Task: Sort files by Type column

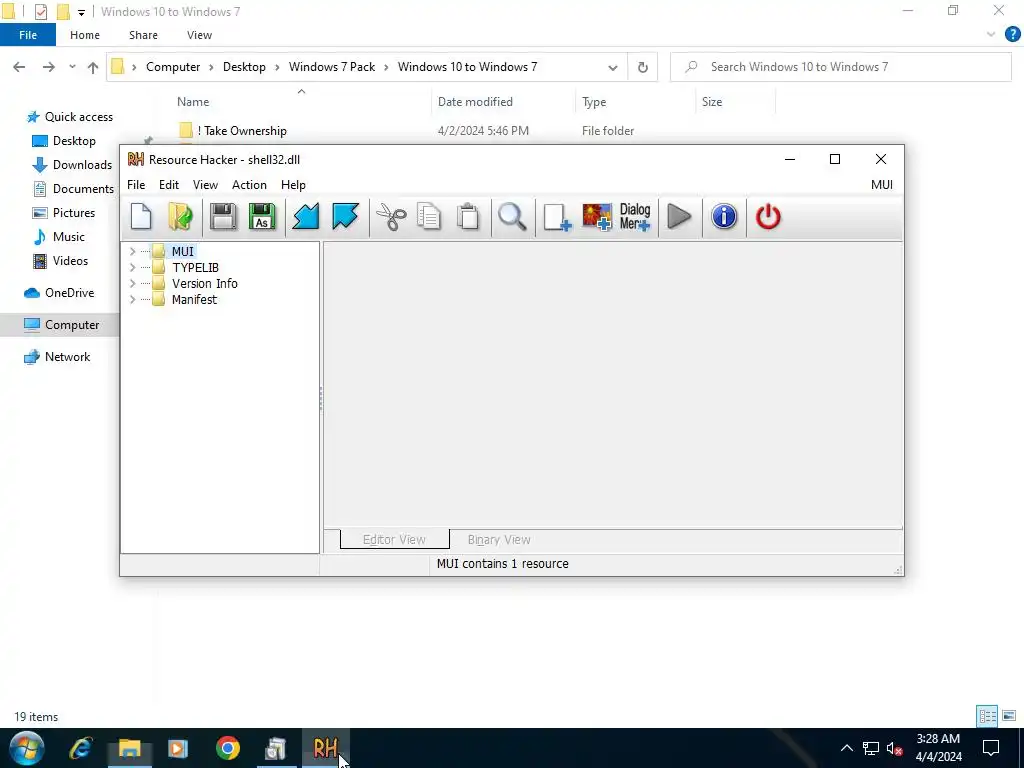Action: pyautogui.click(x=594, y=102)
